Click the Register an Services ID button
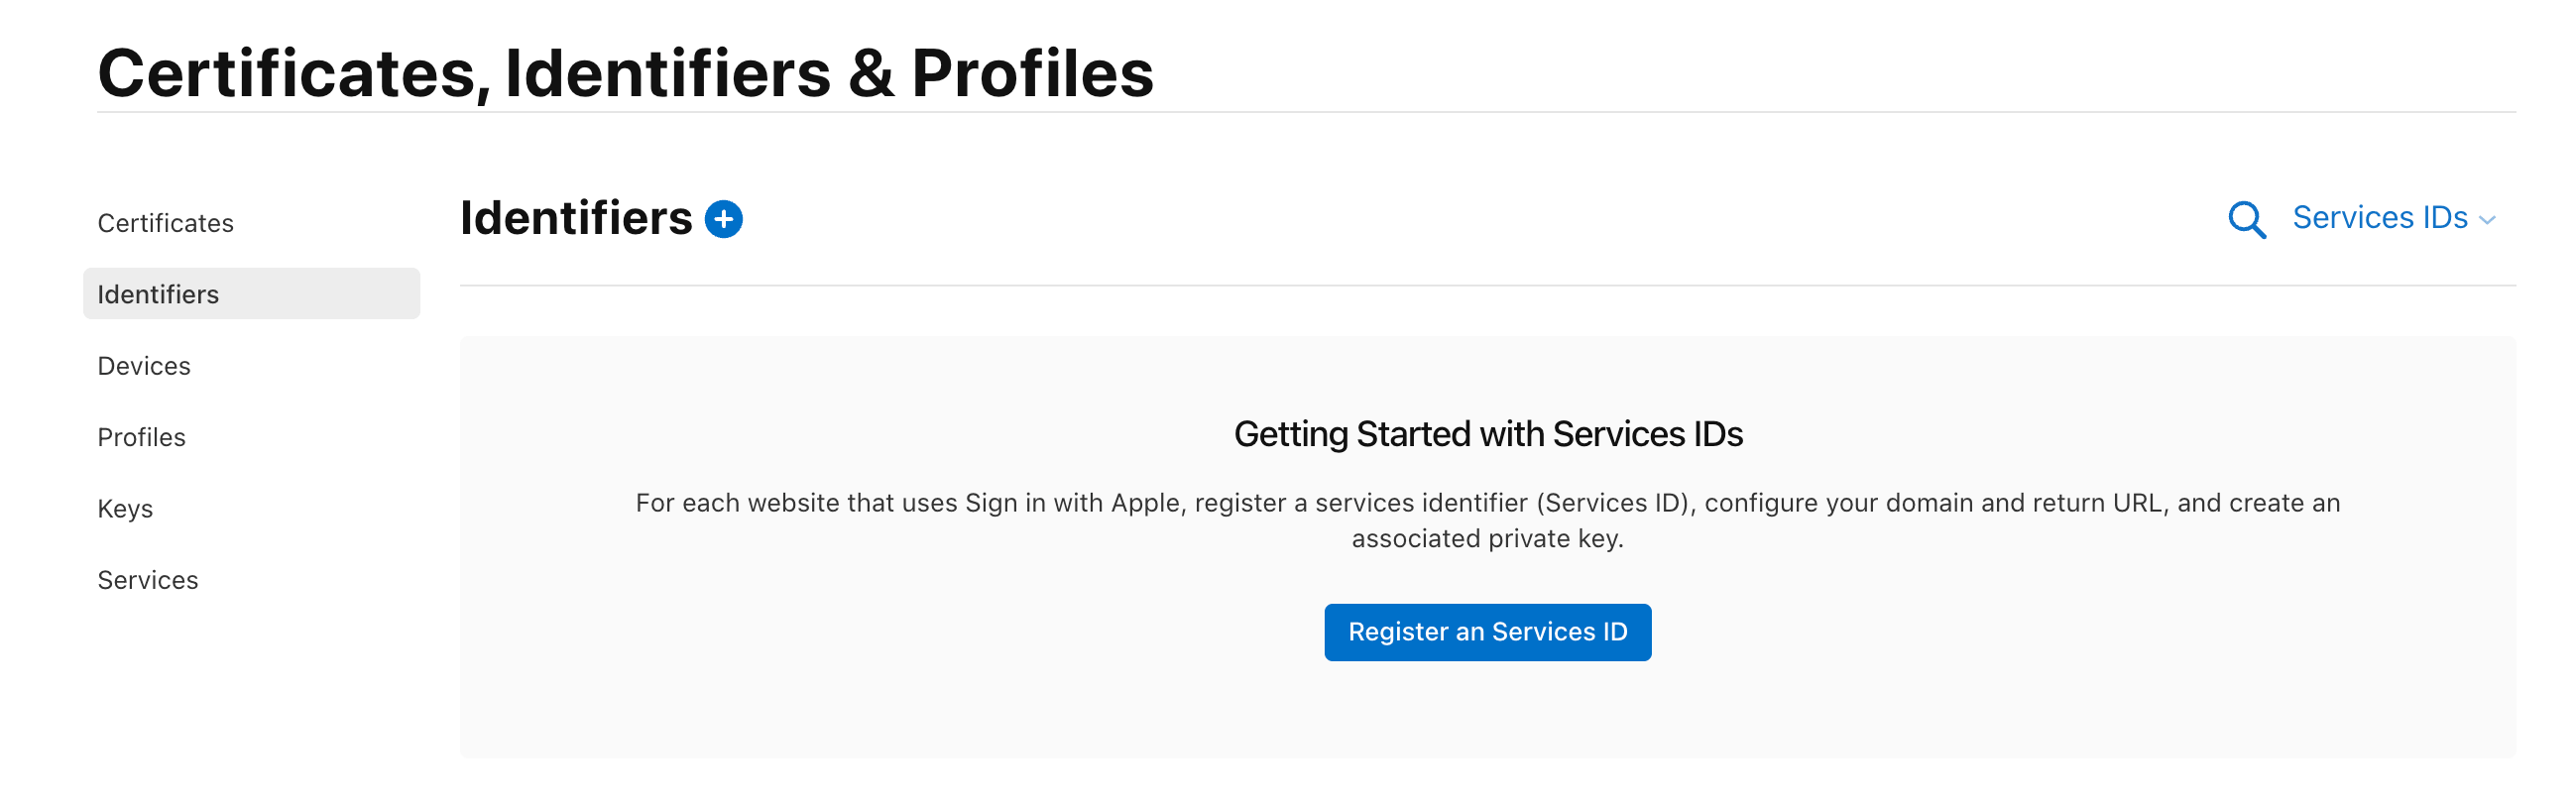 click(x=1487, y=632)
